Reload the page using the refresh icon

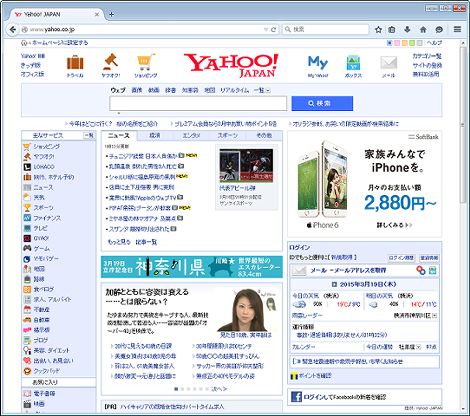[274, 30]
